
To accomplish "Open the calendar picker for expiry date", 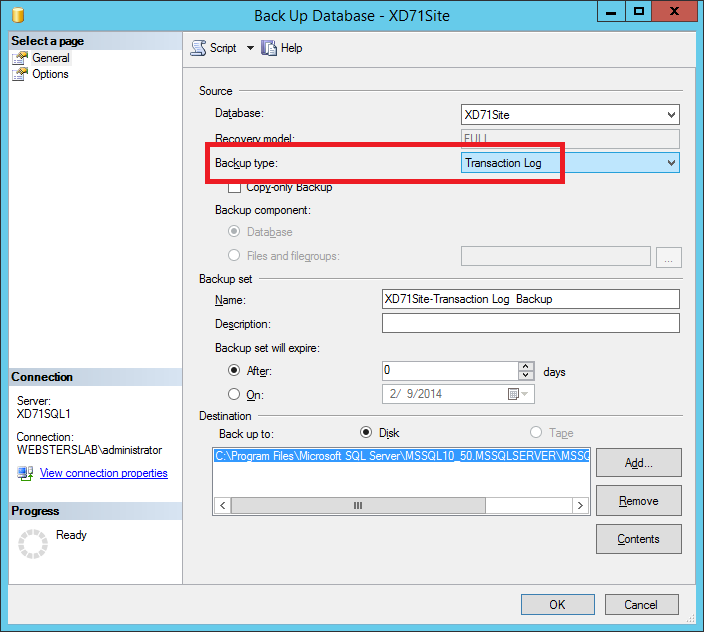I will pyautogui.click(x=513, y=394).
